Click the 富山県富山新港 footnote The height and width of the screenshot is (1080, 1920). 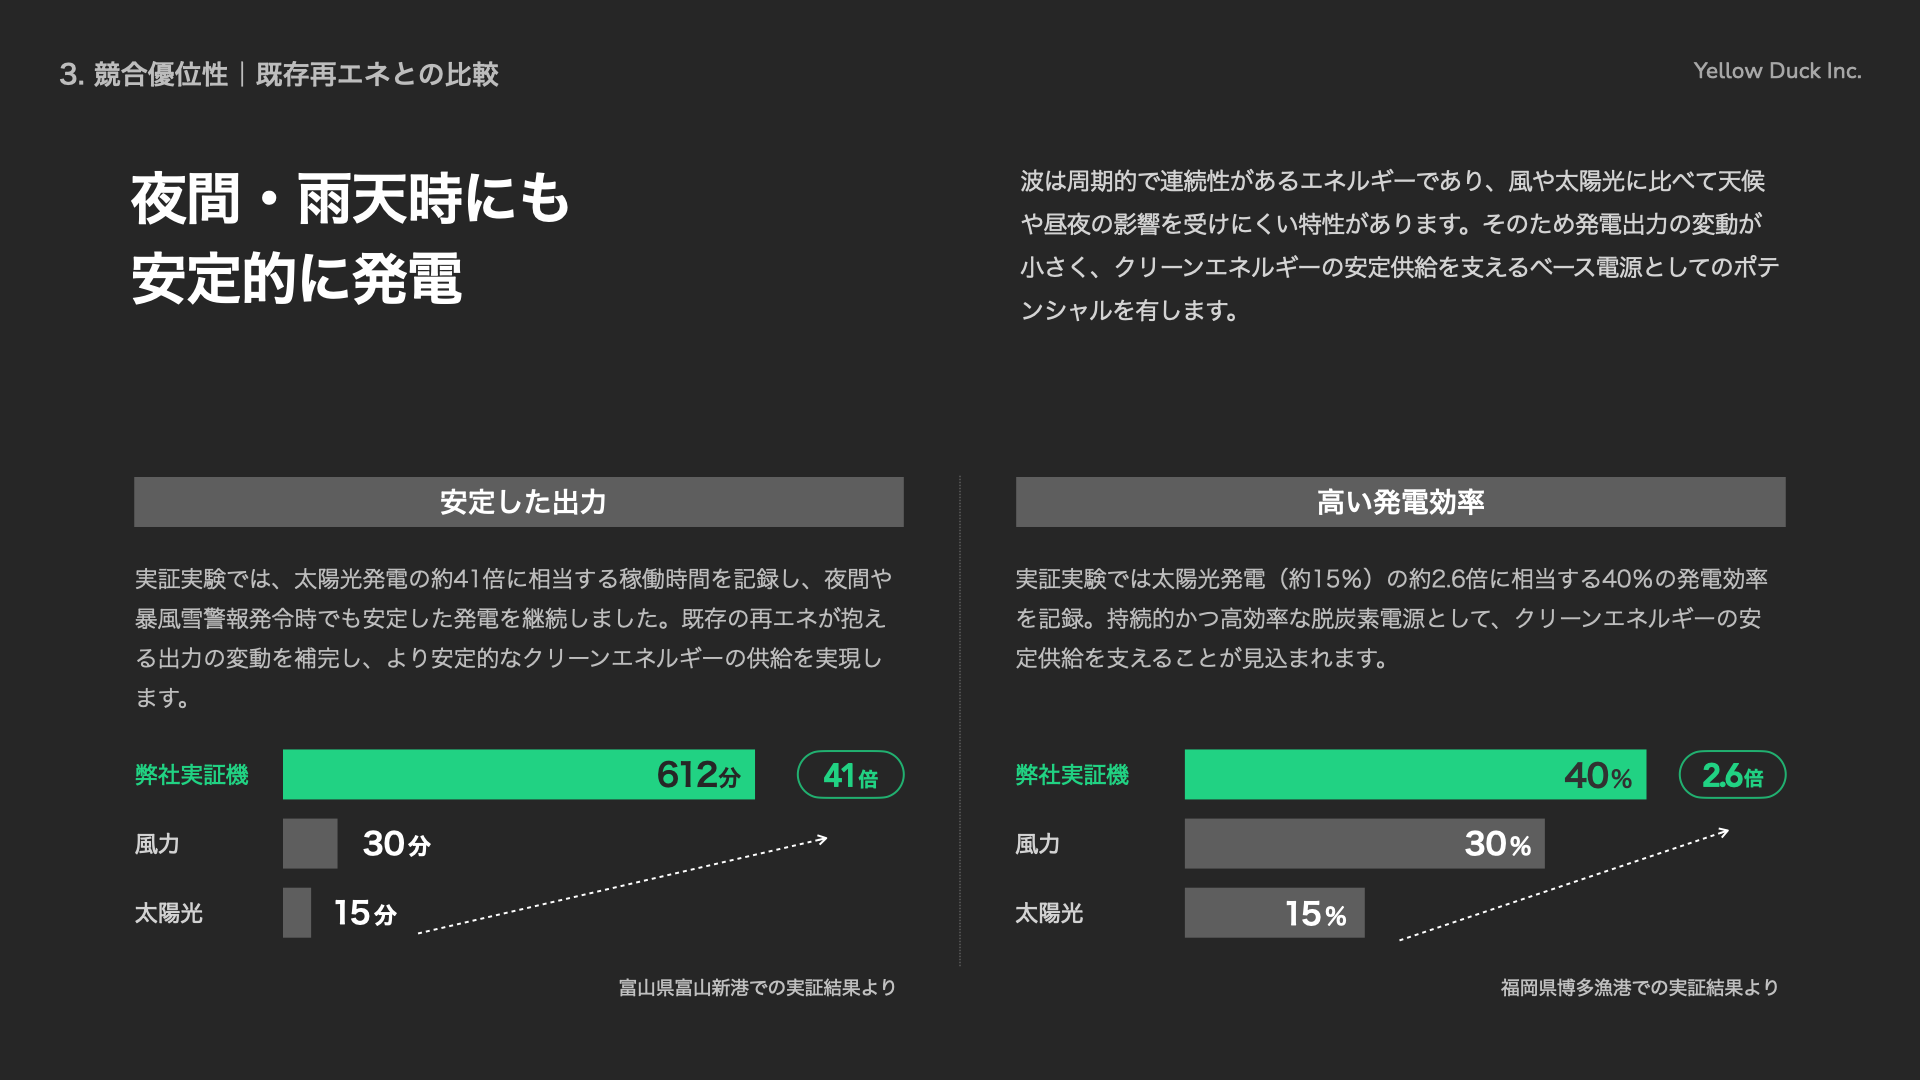tap(757, 988)
